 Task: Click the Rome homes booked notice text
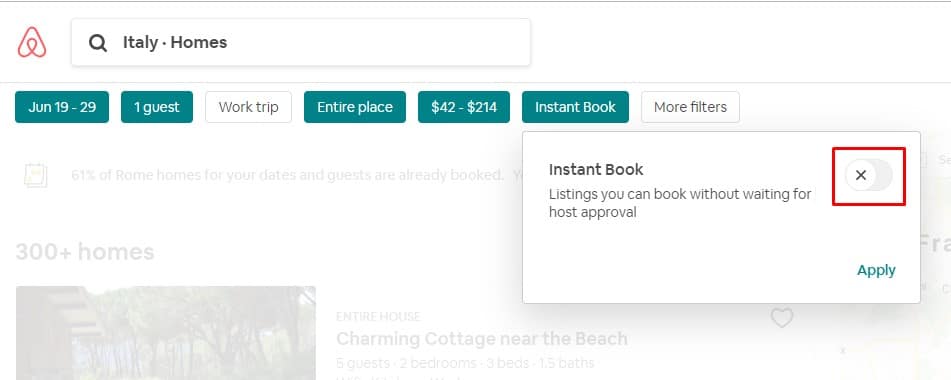287,175
